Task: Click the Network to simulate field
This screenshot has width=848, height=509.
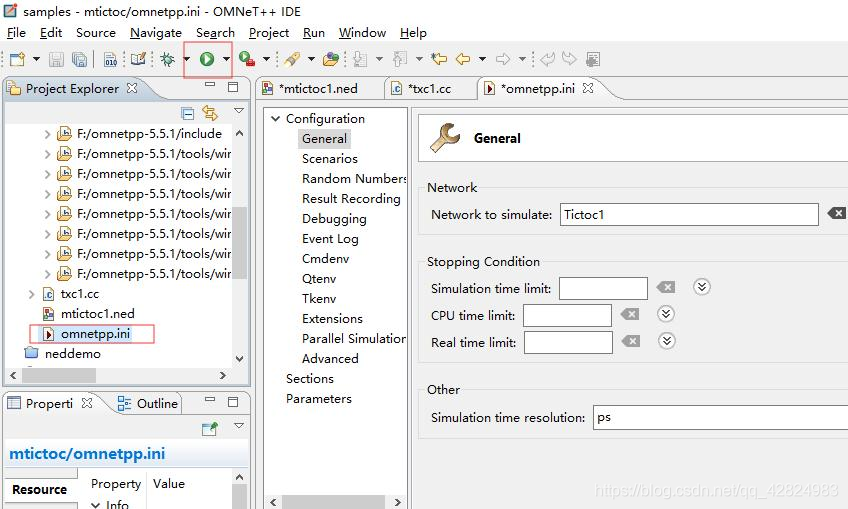Action: [x=689, y=215]
